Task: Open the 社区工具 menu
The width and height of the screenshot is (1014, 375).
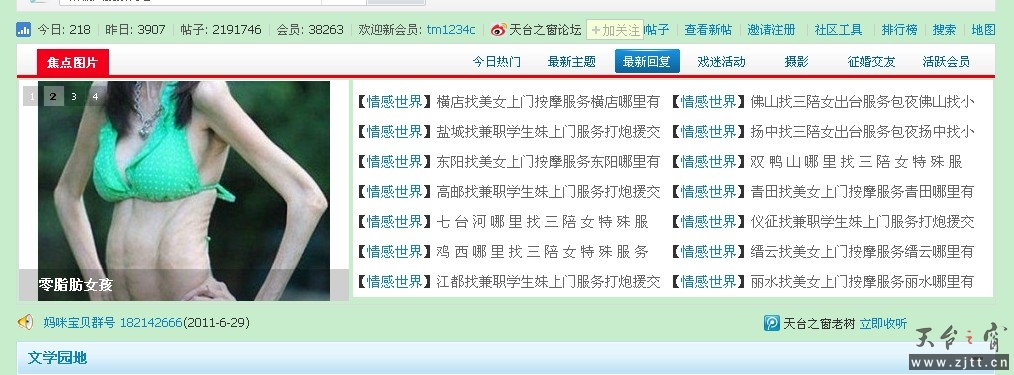Action: click(838, 30)
